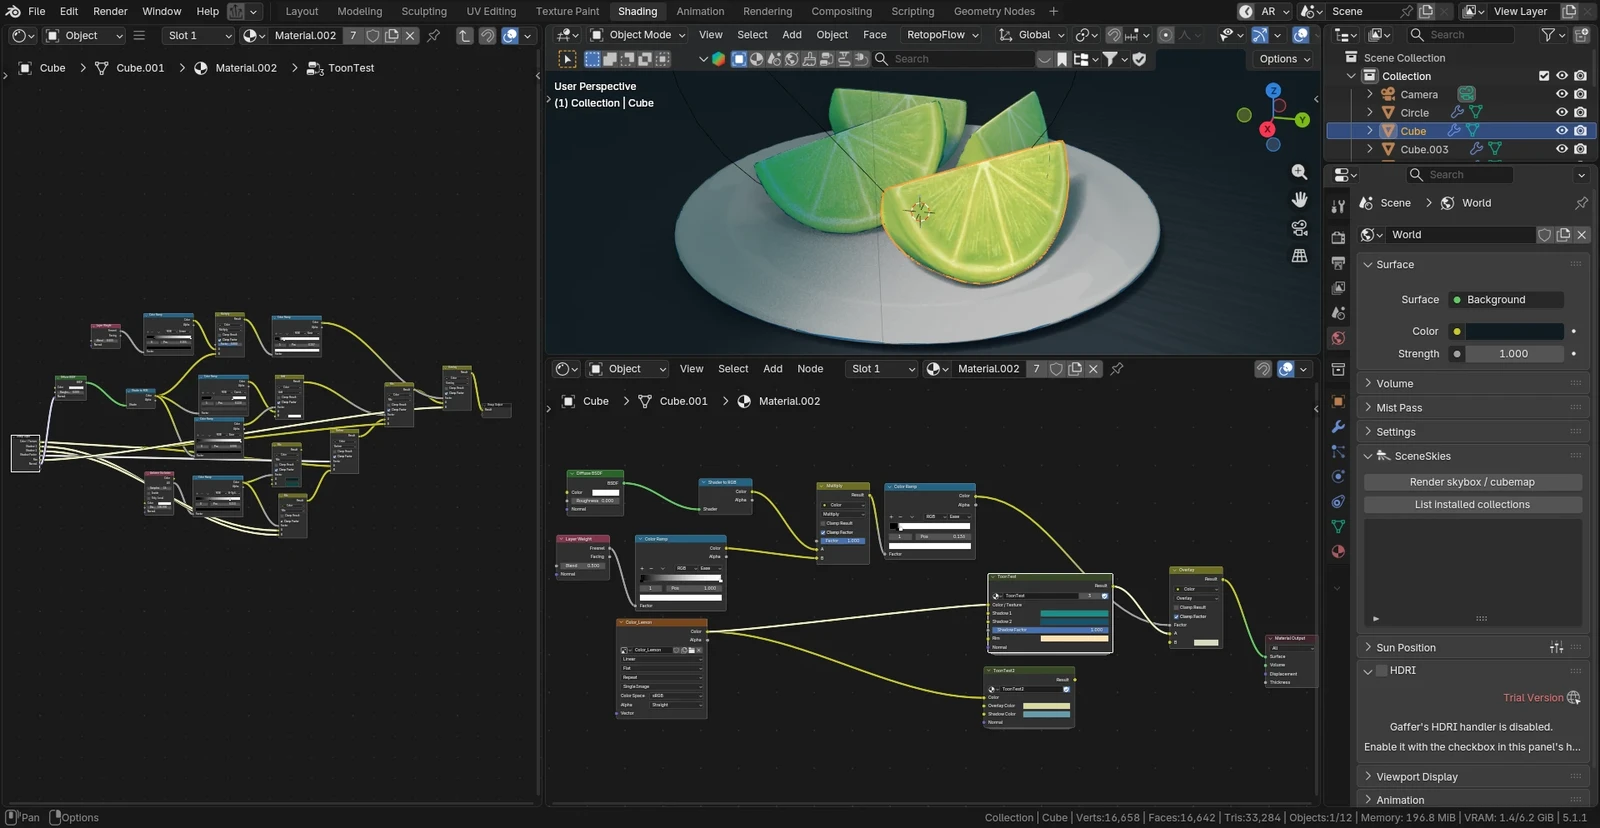Open the Object Mode dropdown
Image resolution: width=1600 pixels, height=828 pixels.
[638, 35]
